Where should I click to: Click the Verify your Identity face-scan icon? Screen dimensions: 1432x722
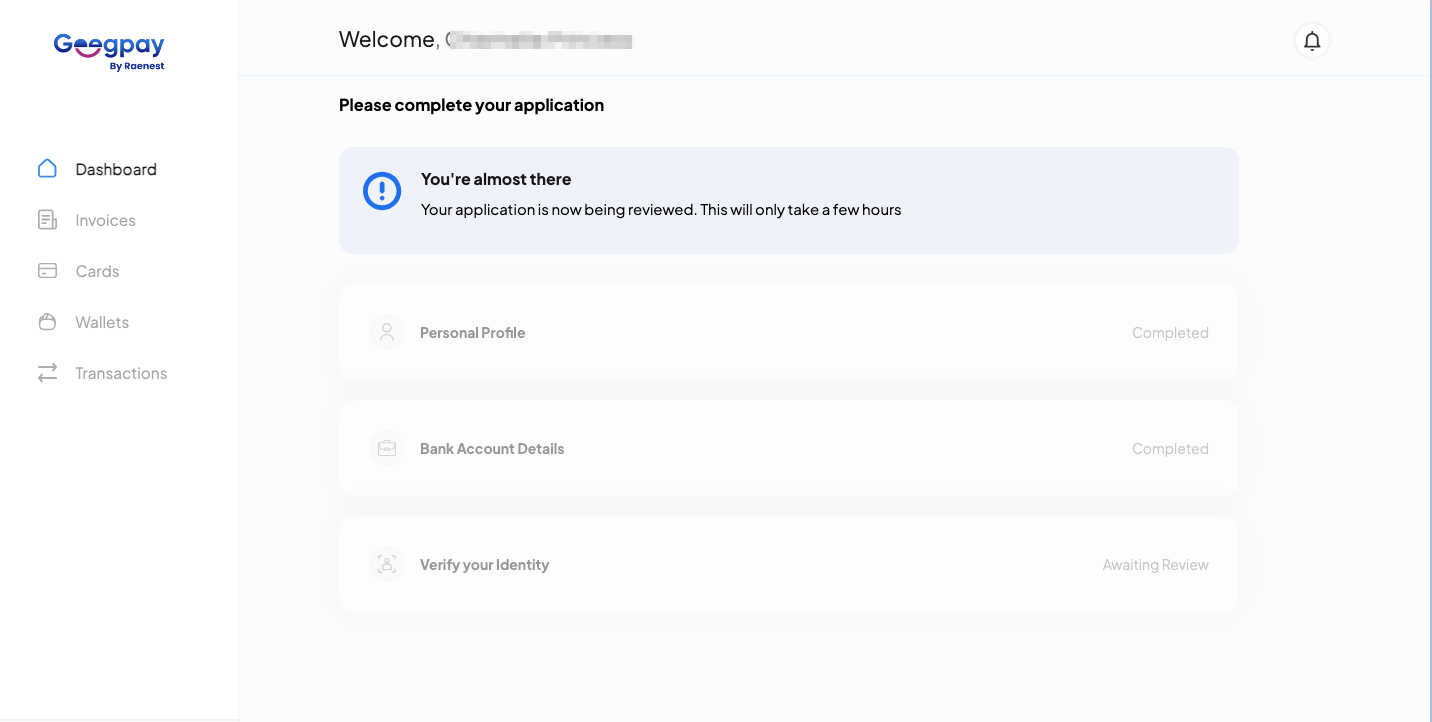point(387,564)
